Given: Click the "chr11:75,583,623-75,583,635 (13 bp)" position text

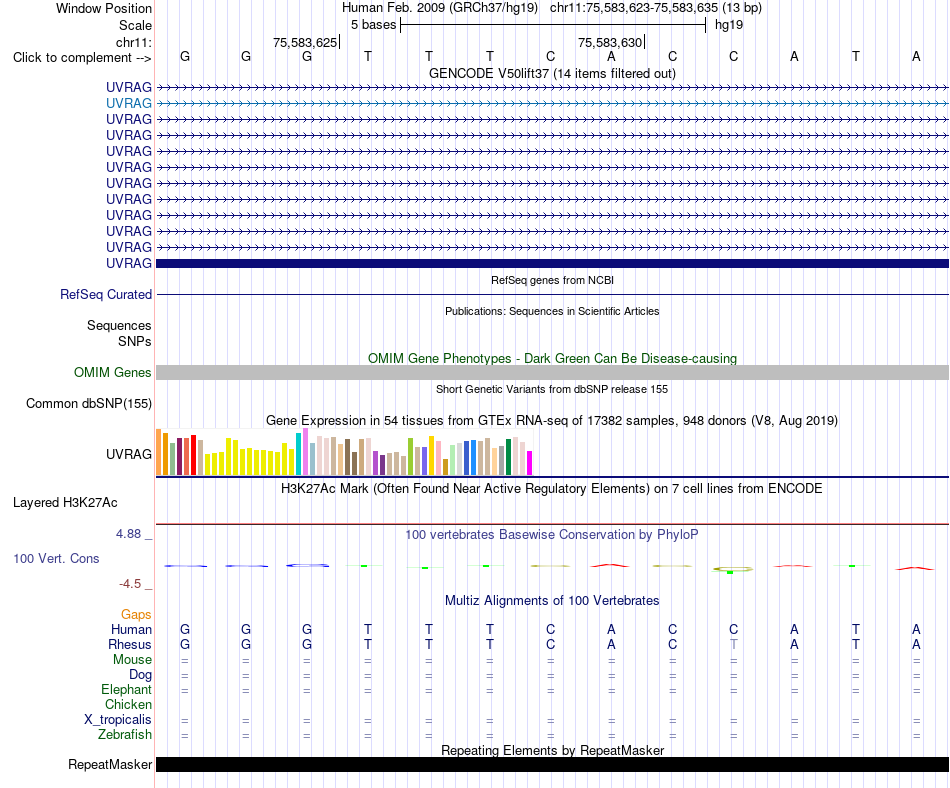Looking at the screenshot, I should click(656, 8).
